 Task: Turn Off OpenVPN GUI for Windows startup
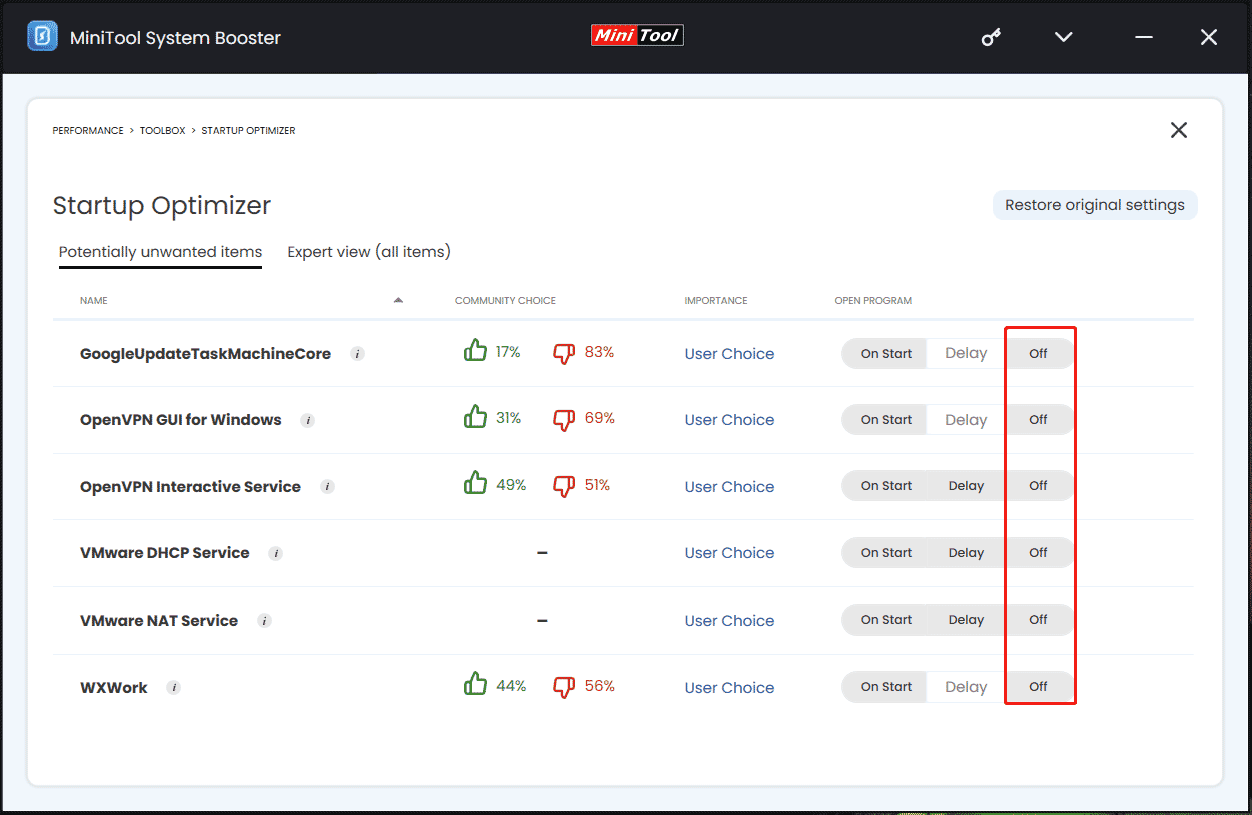coord(1039,420)
